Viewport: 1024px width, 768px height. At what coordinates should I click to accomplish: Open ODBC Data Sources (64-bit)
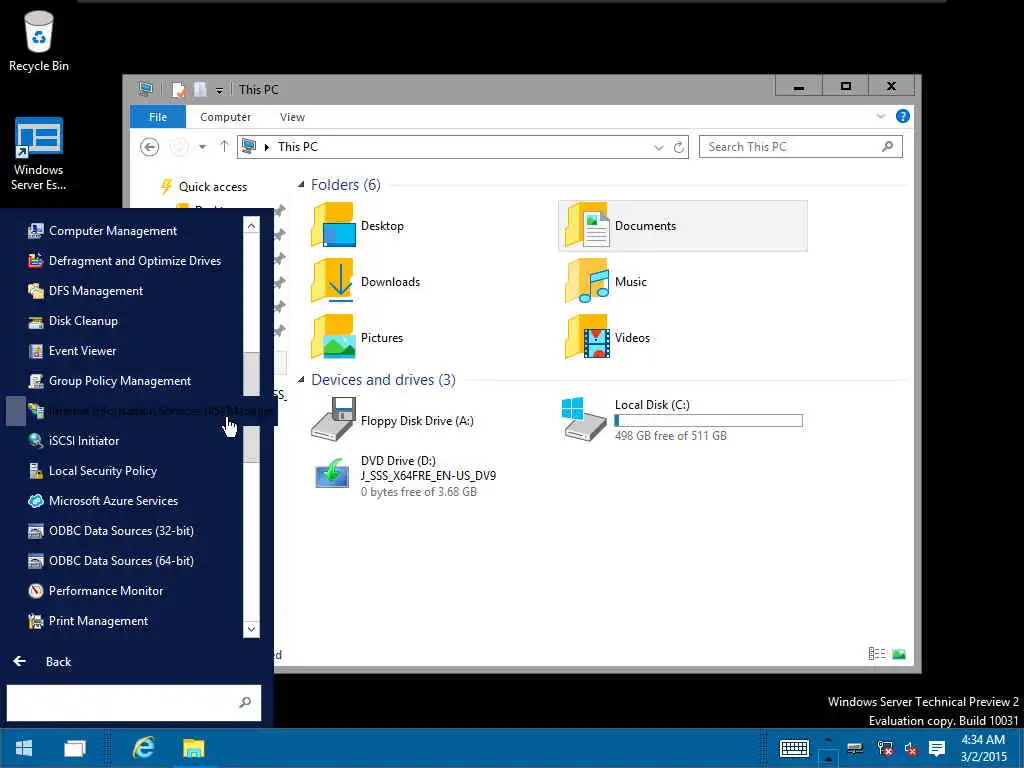click(x=124, y=561)
